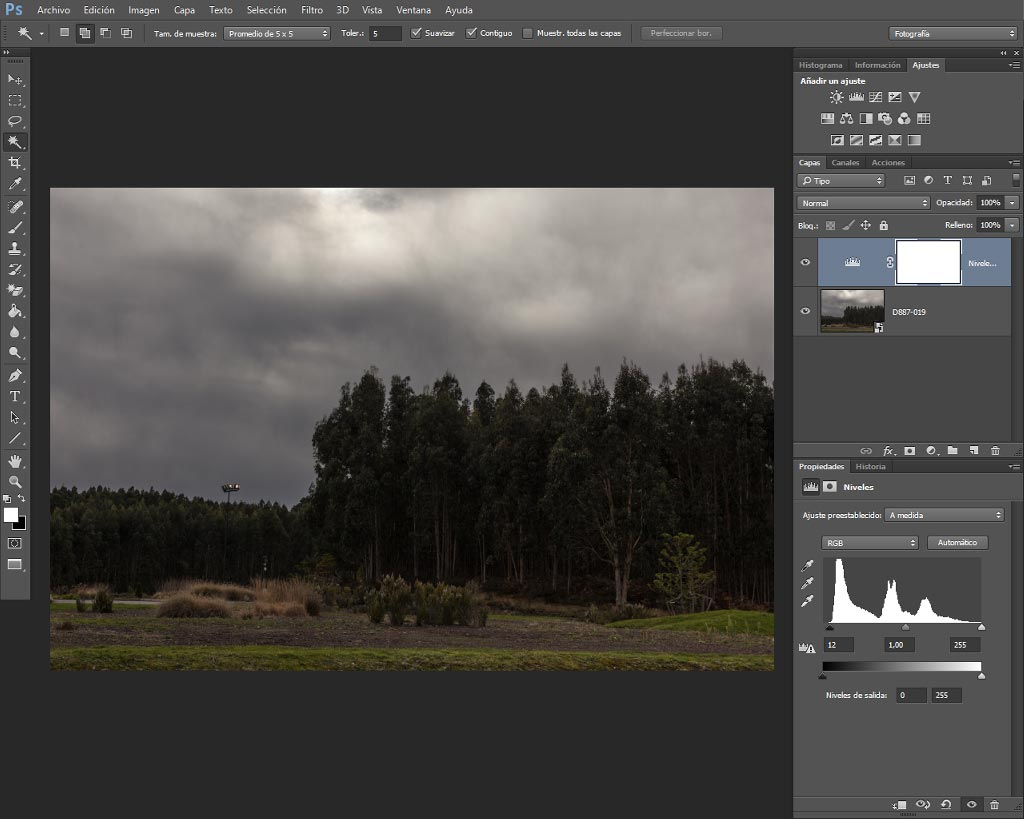Select the Move tool

tap(15, 79)
